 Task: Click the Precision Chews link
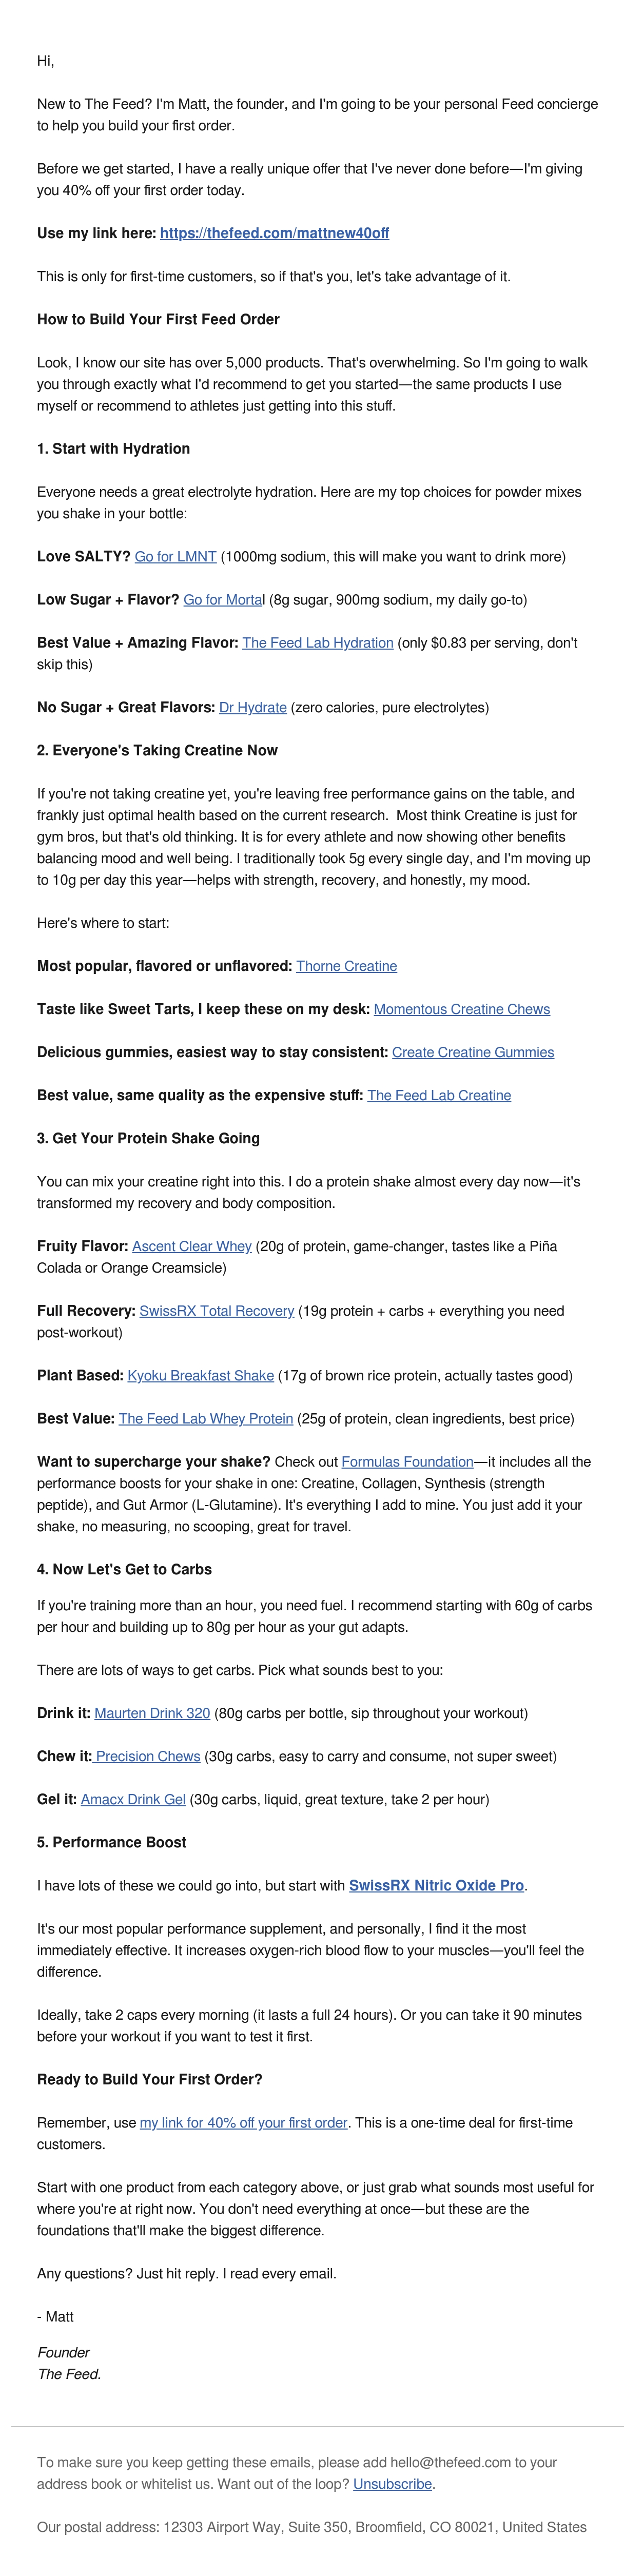click(x=147, y=1756)
